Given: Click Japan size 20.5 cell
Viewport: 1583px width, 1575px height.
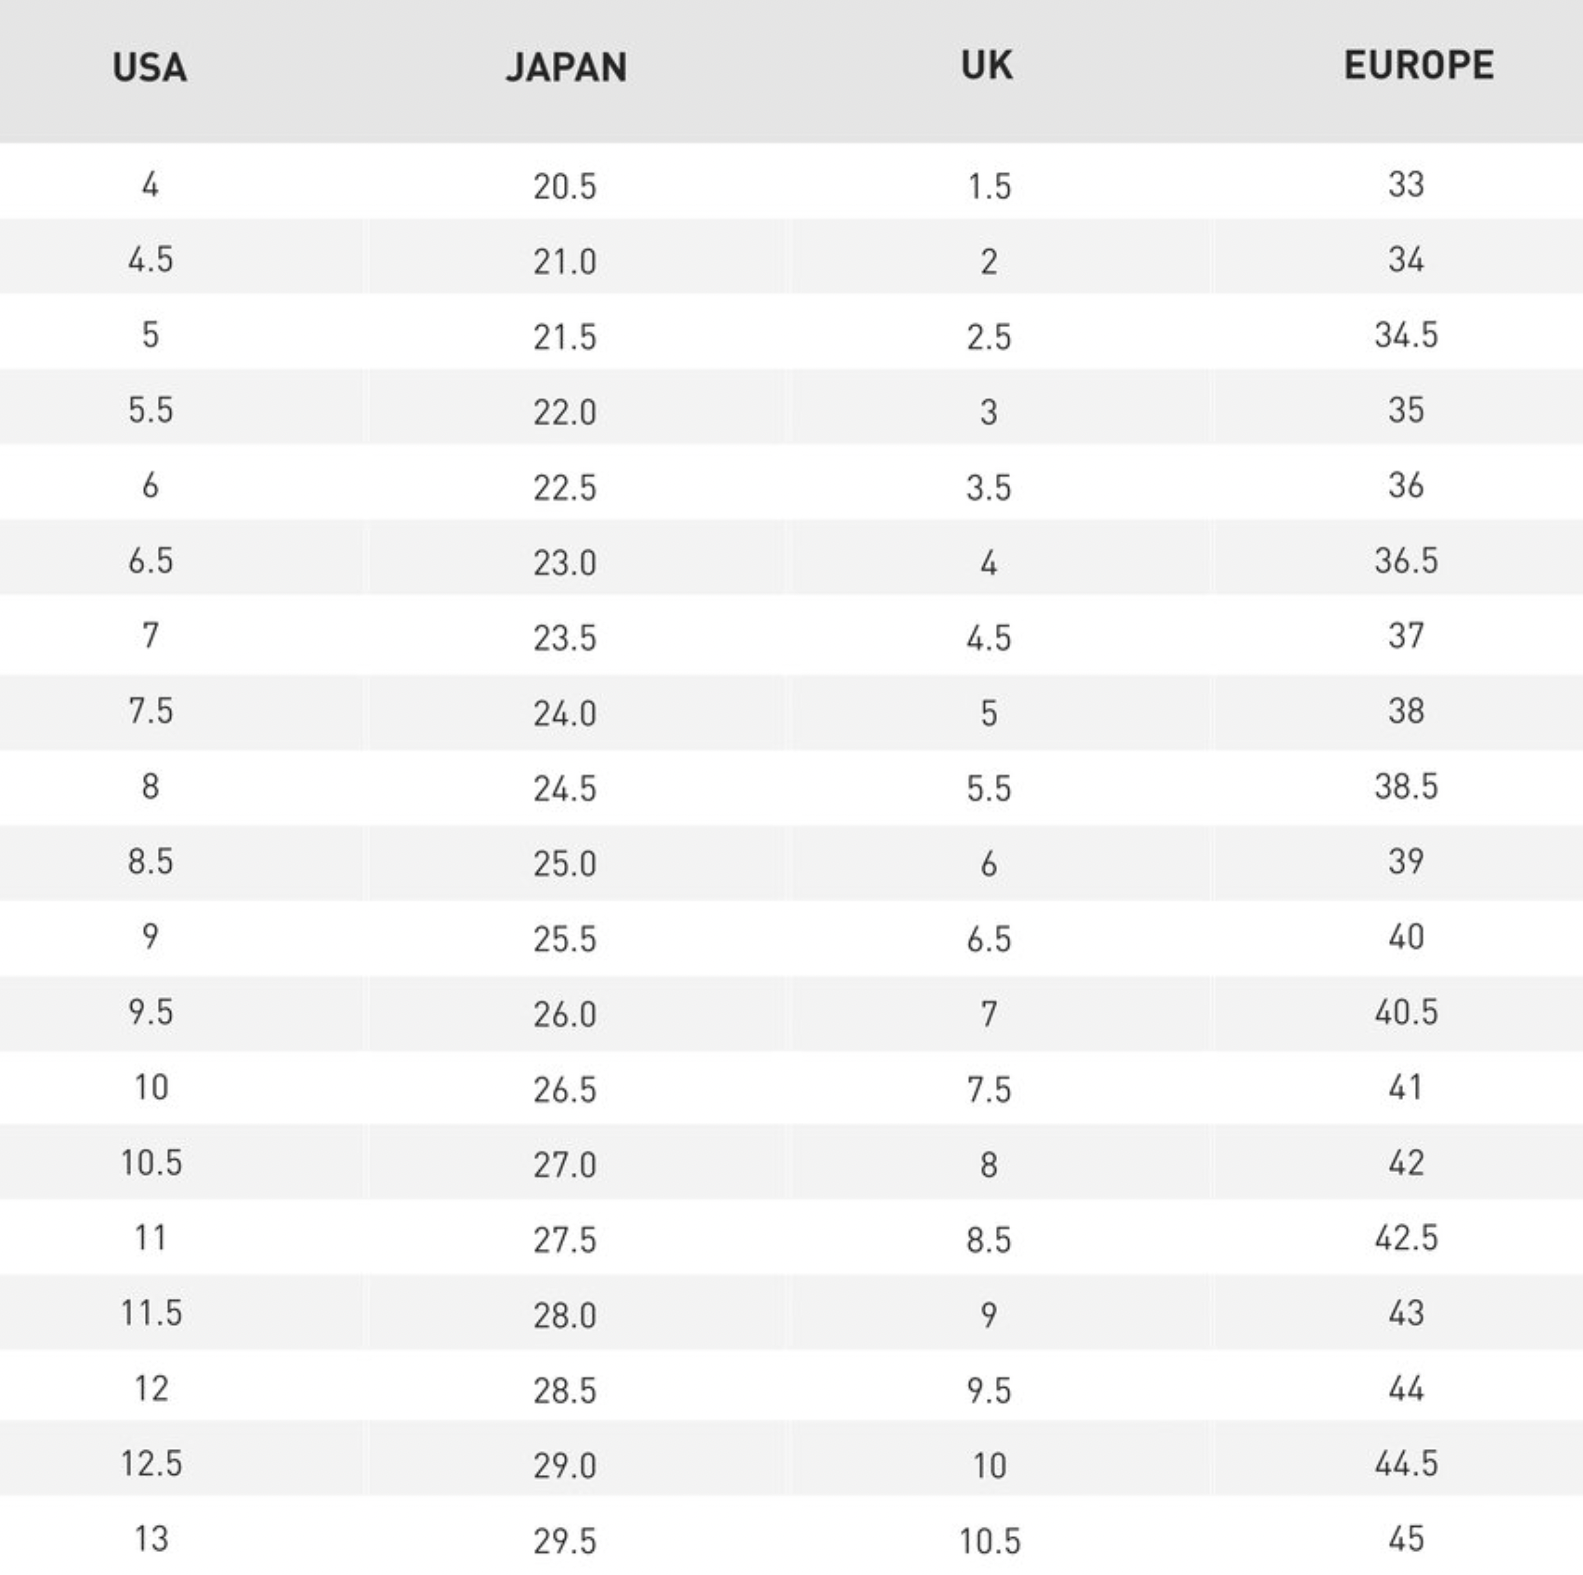Looking at the screenshot, I should [x=565, y=186].
